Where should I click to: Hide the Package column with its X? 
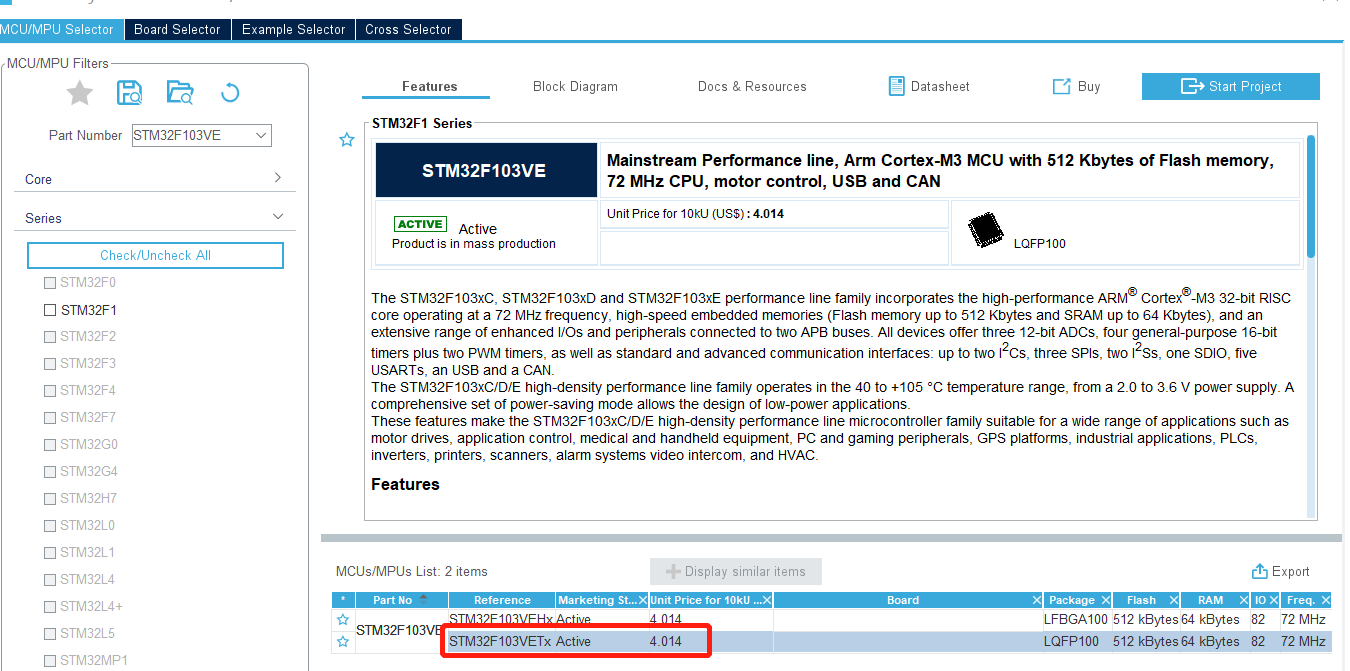coord(1105,600)
